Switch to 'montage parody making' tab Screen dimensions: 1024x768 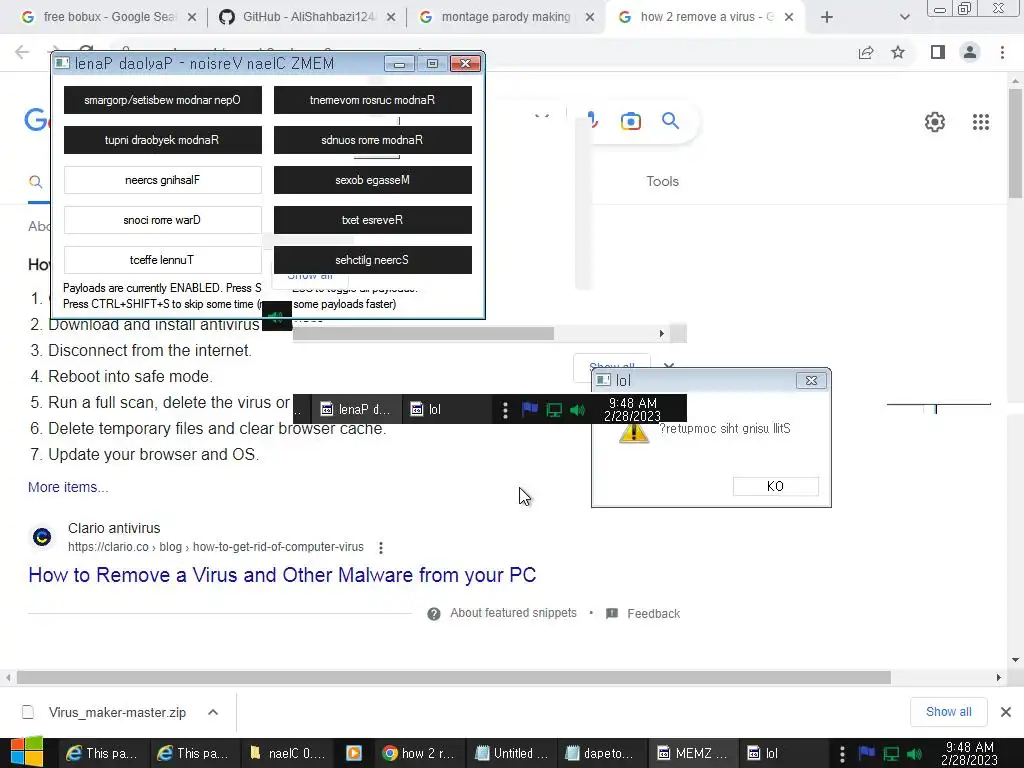[x=506, y=17]
